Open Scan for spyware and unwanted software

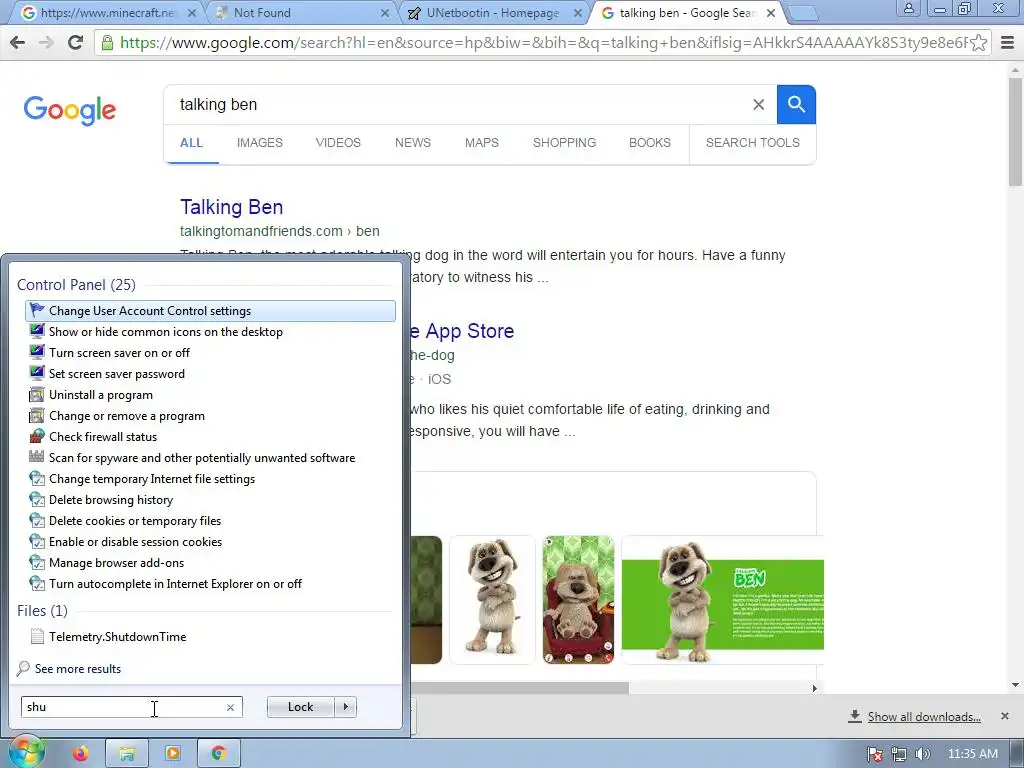[x=210, y=458]
